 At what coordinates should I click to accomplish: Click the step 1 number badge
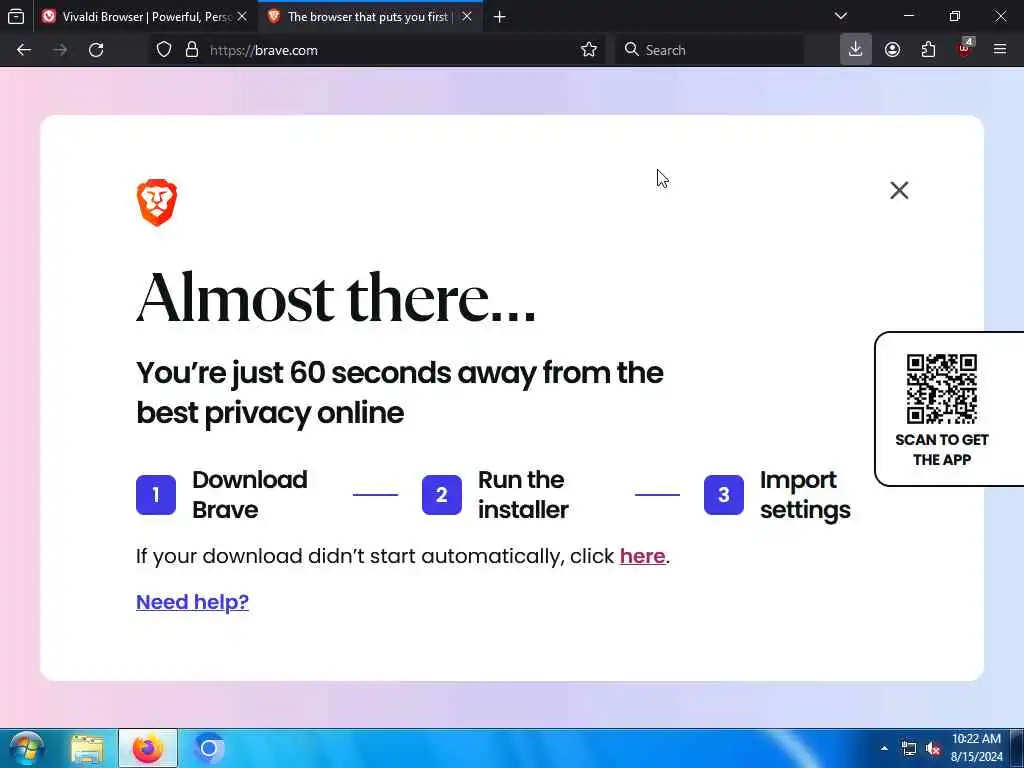point(156,495)
